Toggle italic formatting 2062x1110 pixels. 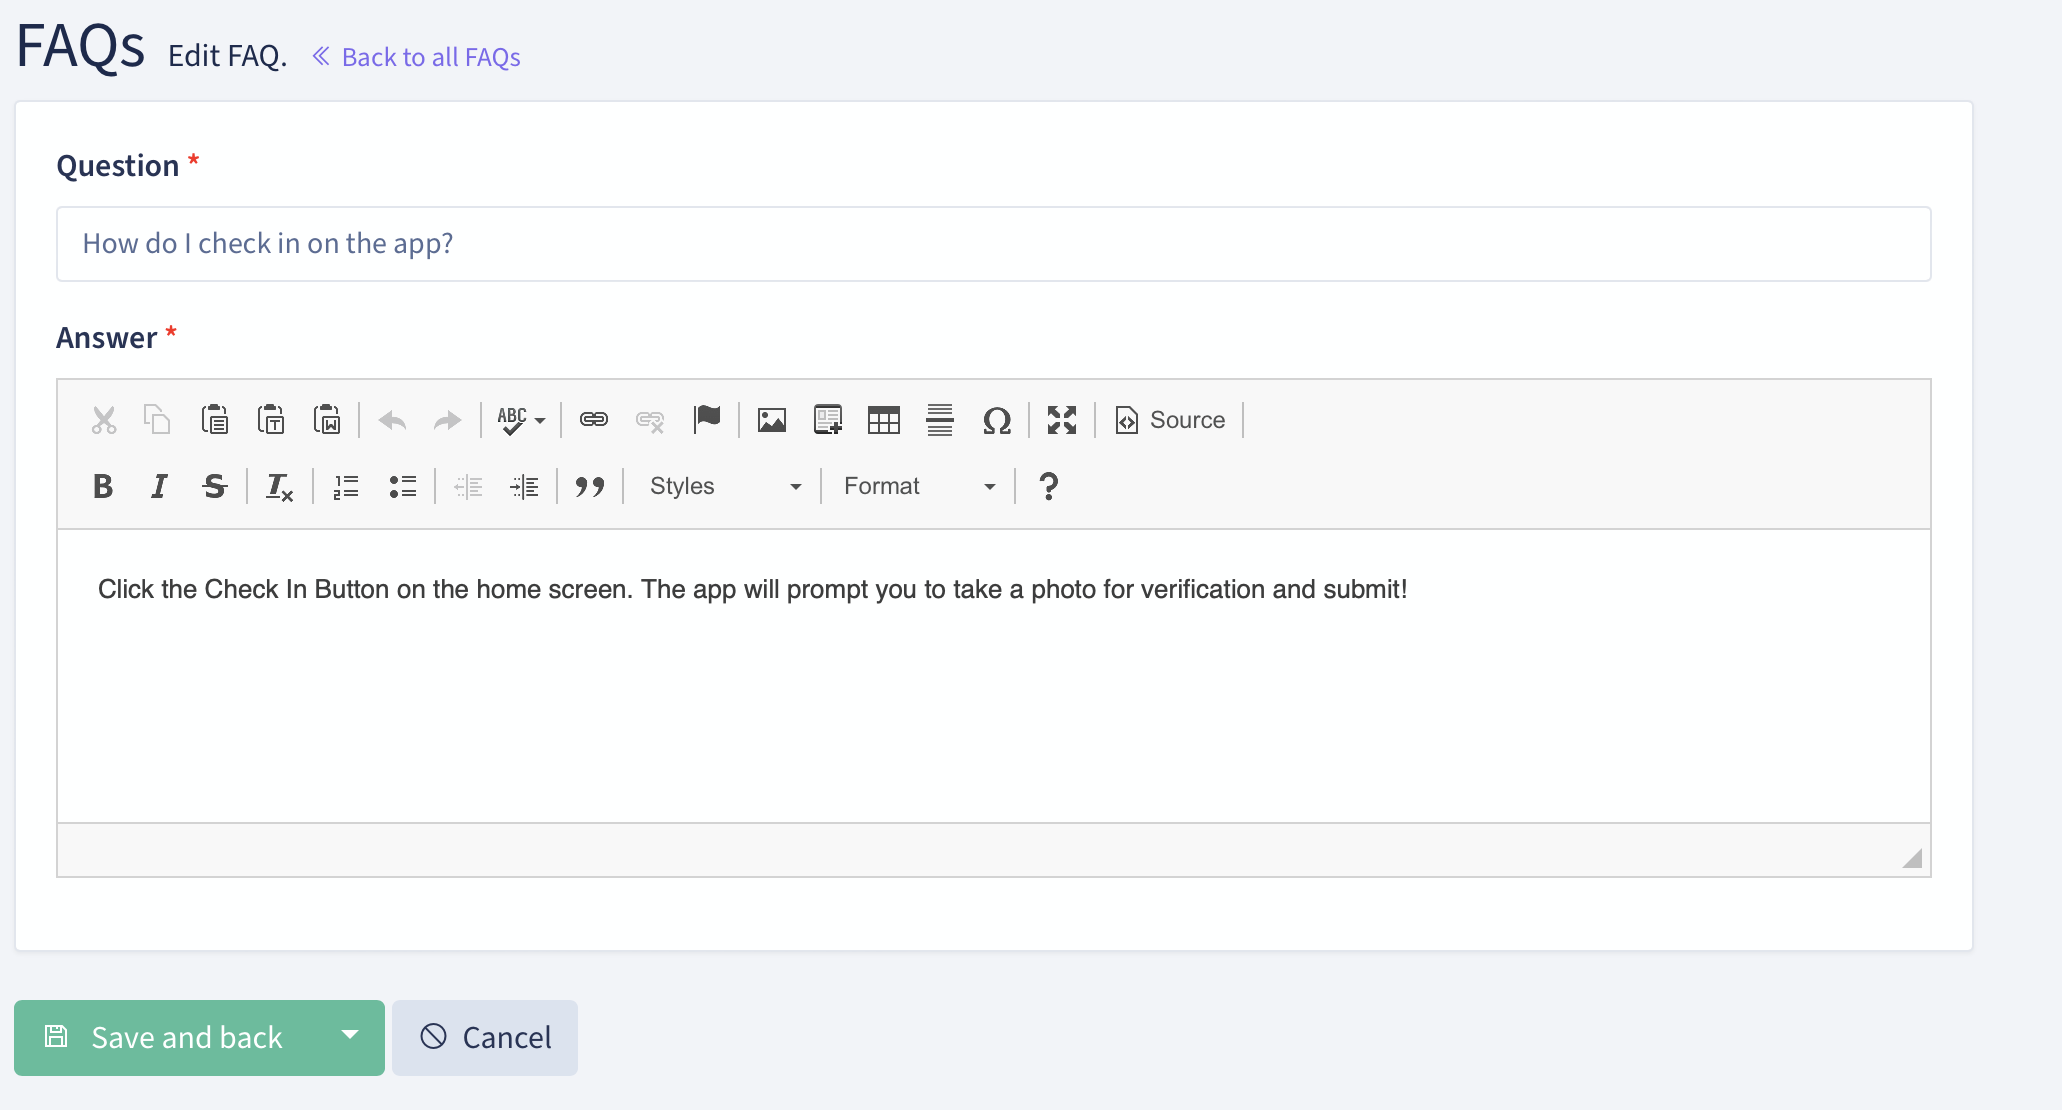(159, 486)
